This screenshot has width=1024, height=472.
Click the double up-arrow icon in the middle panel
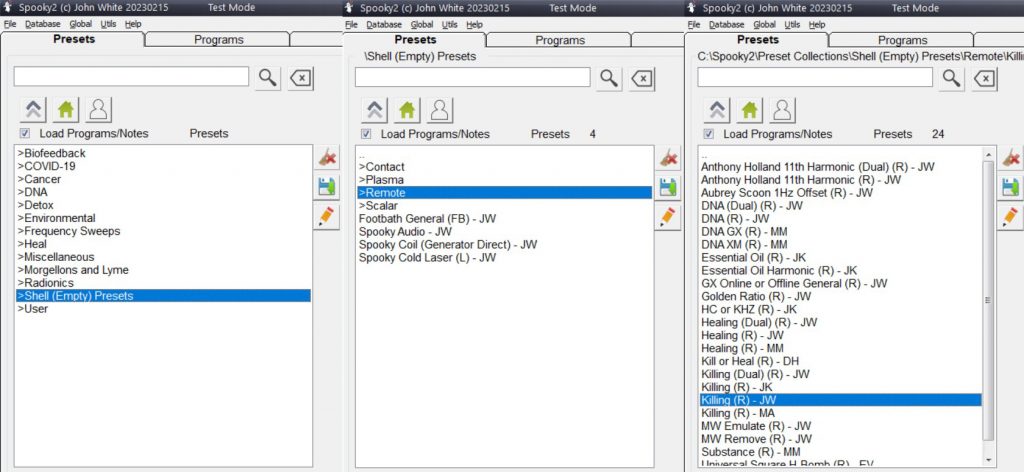[x=374, y=109]
